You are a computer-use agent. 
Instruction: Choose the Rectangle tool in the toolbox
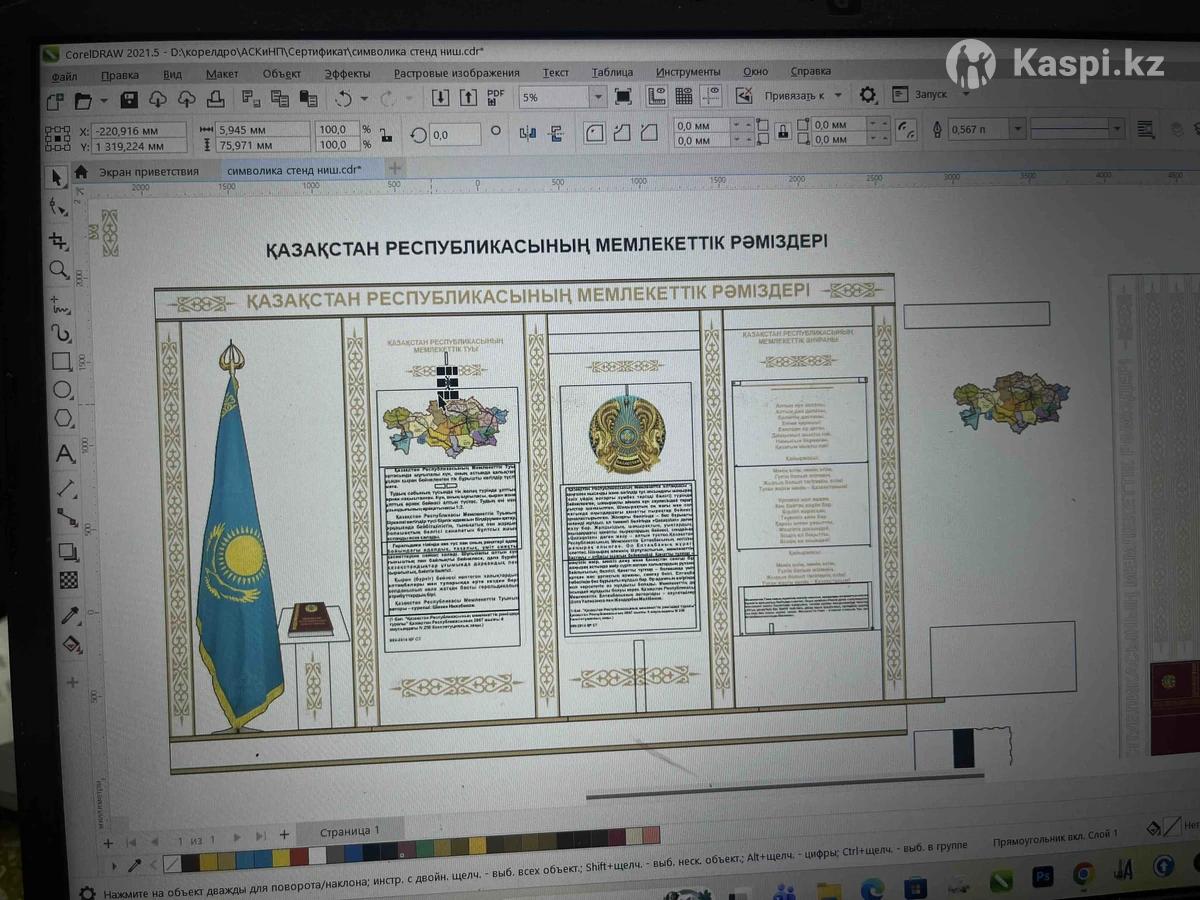(x=62, y=361)
